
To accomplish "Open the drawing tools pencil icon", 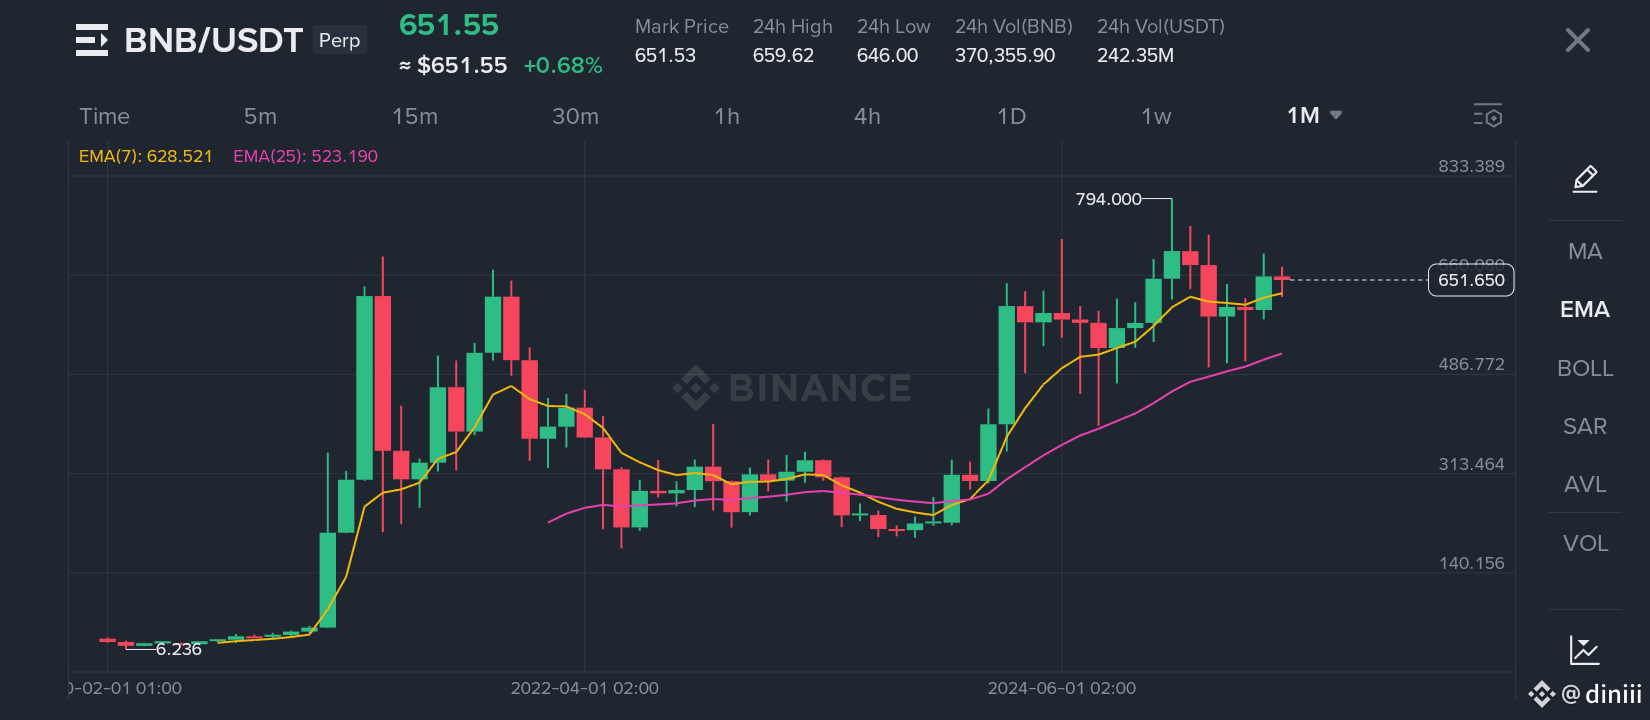I will [x=1585, y=179].
